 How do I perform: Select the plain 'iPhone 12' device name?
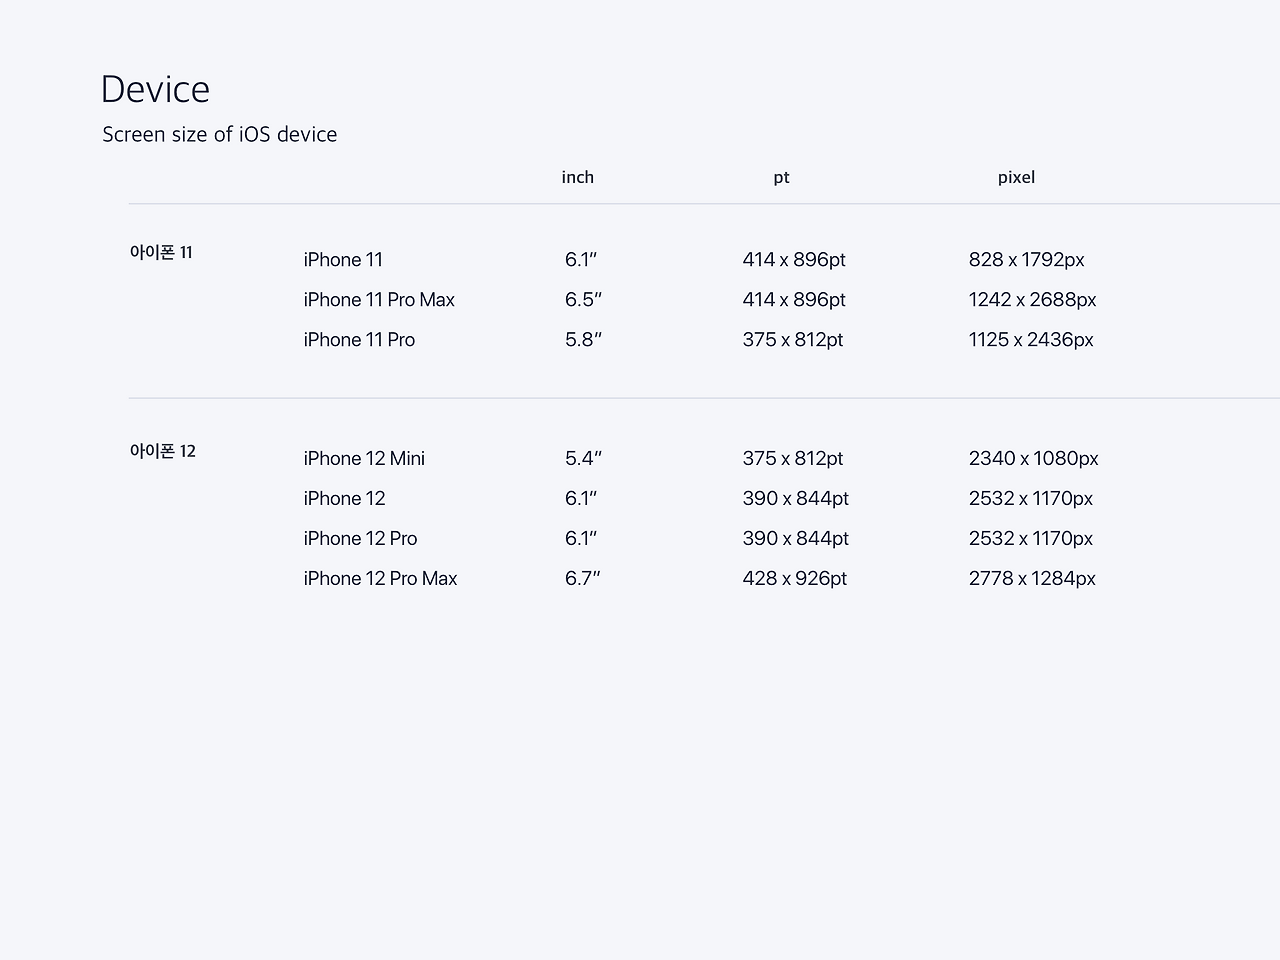pos(344,499)
